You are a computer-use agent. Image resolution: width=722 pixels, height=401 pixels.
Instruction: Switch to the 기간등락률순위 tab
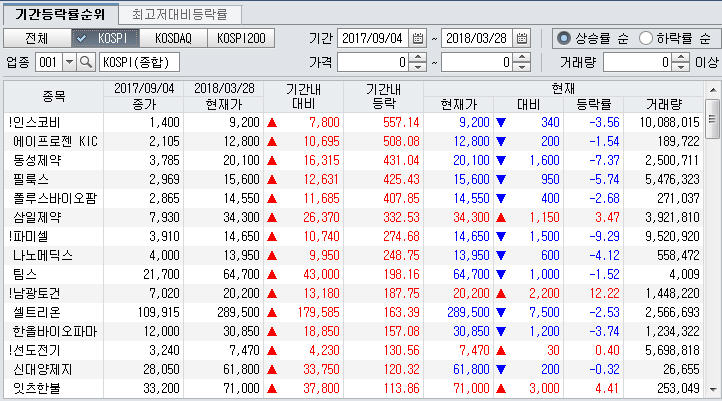coord(60,14)
